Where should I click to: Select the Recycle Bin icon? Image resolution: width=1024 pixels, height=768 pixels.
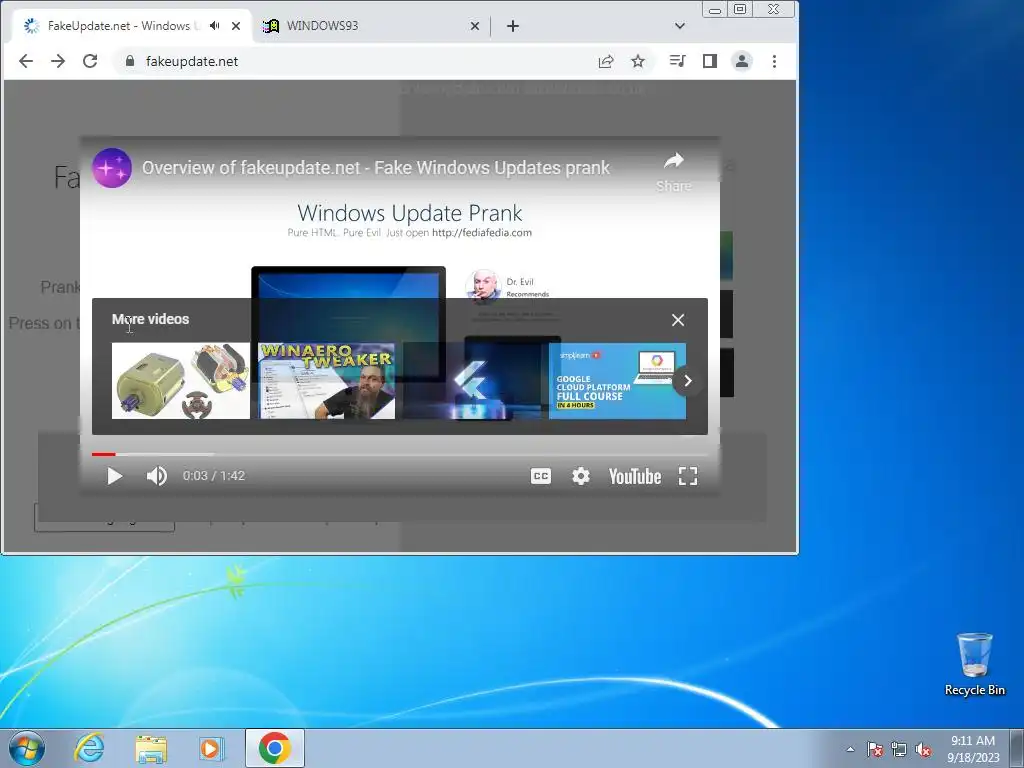[974, 665]
